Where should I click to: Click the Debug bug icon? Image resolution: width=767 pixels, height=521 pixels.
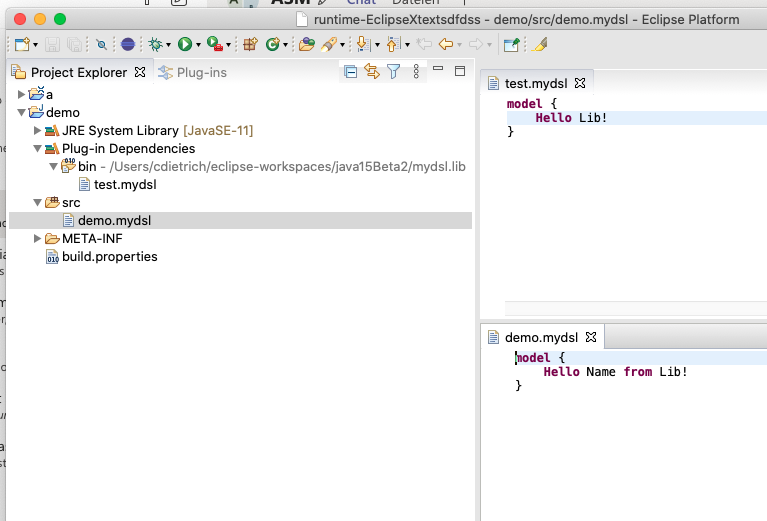click(156, 45)
